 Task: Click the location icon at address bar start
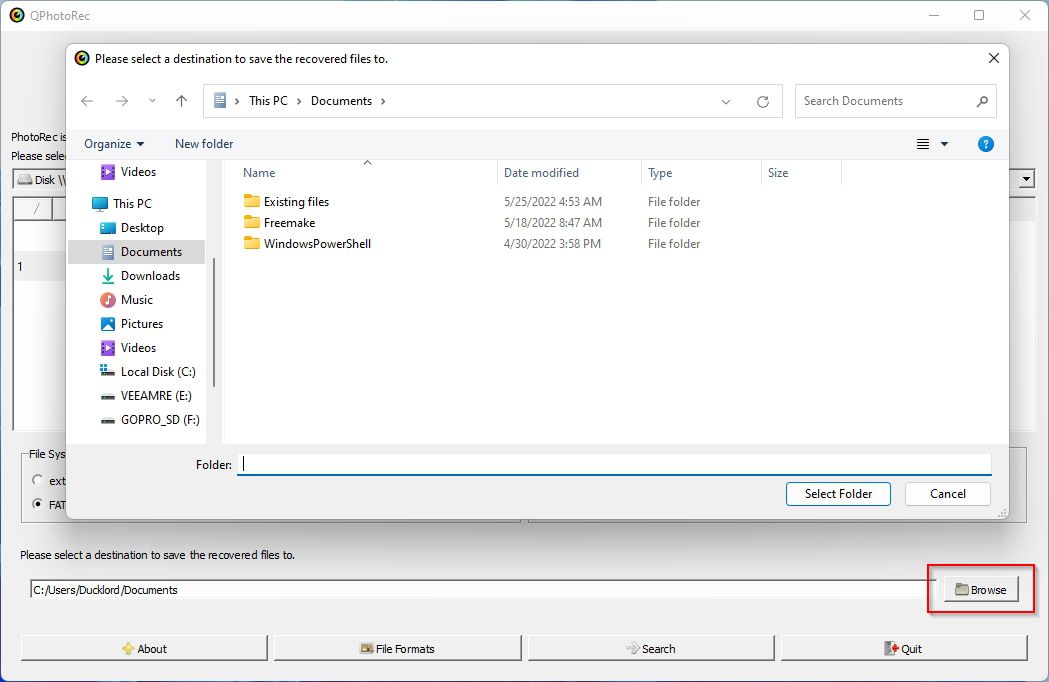(219, 101)
